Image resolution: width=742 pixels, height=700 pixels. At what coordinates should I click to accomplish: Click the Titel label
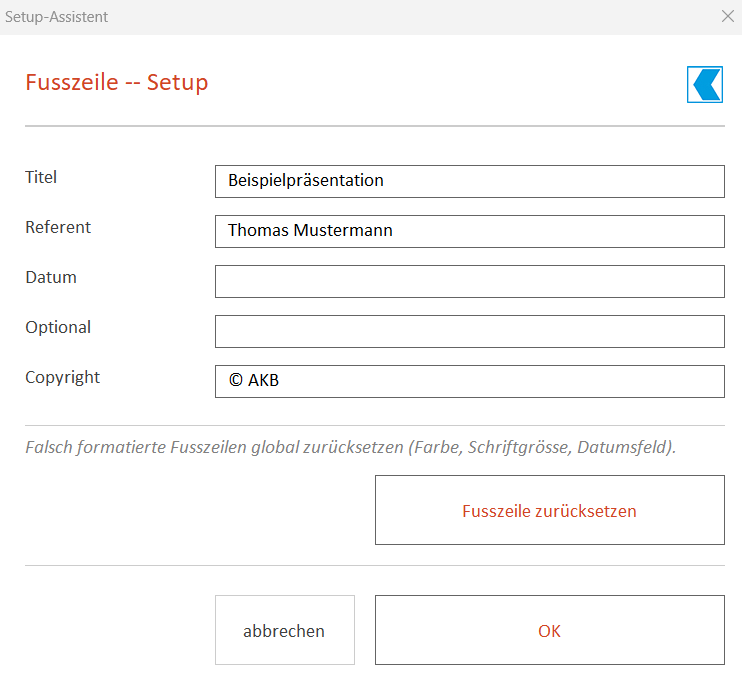[x=41, y=177]
